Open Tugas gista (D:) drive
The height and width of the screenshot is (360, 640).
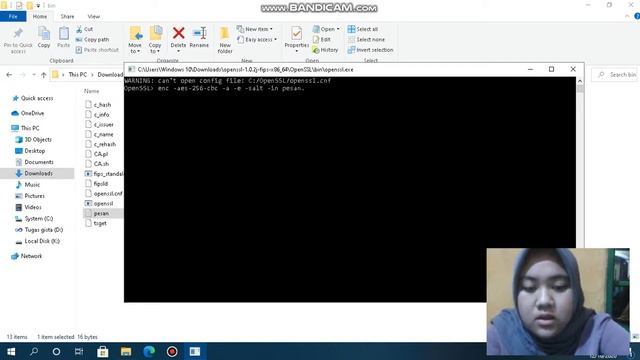(39, 230)
